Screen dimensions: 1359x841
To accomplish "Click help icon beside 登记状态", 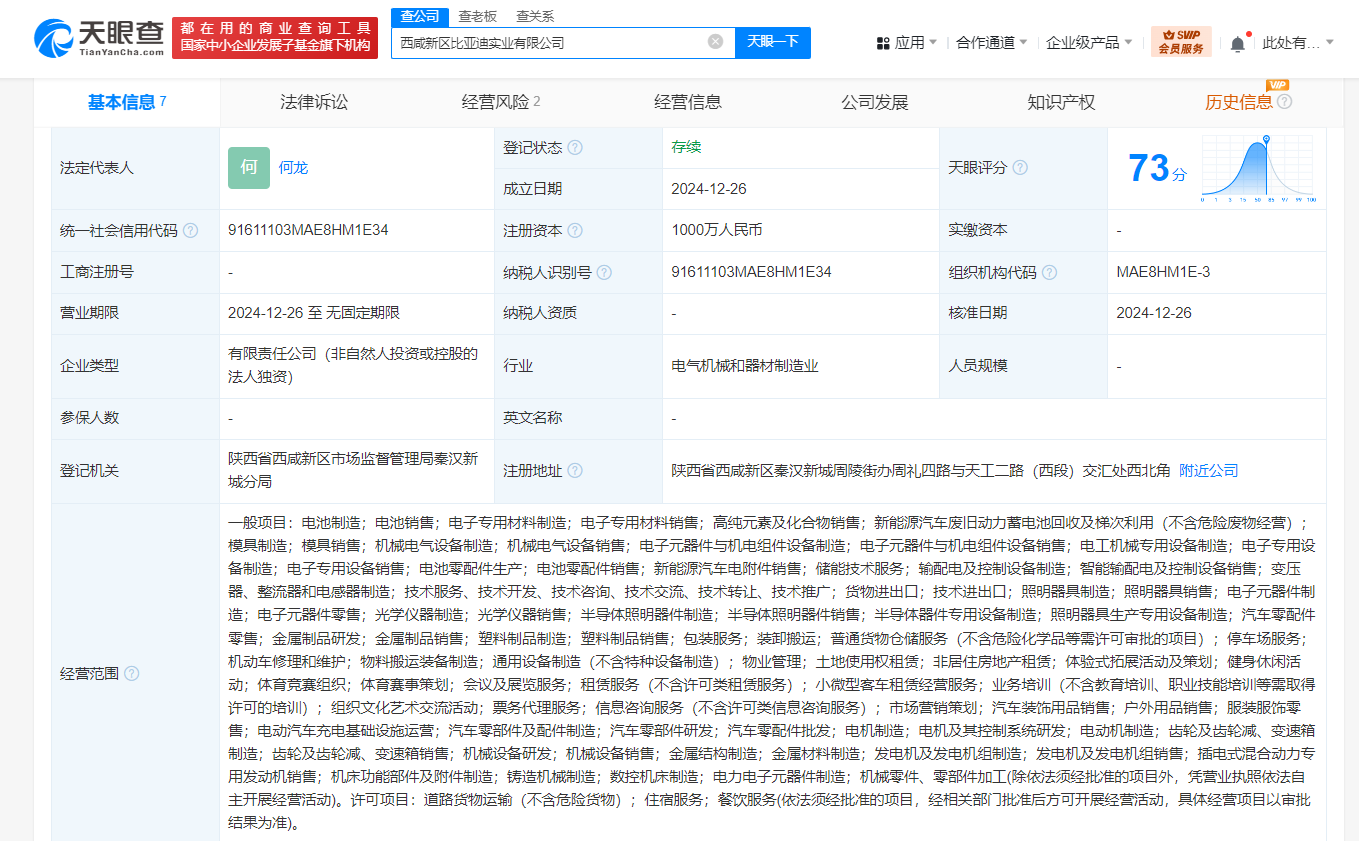I will (575, 148).
